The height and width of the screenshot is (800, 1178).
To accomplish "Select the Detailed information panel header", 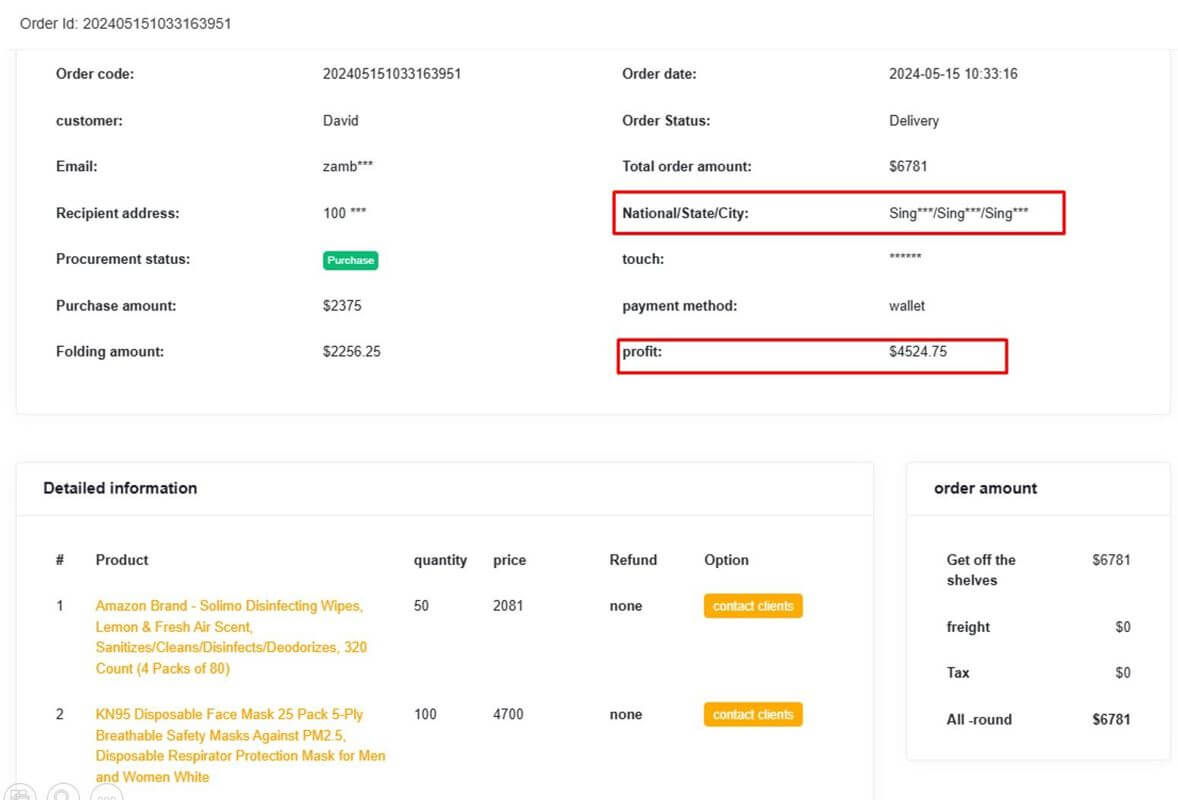I will (117, 488).
